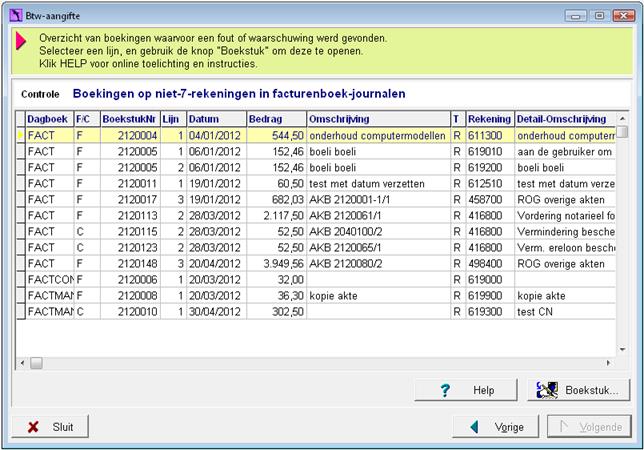Viewport: 644px width, 450px height.
Task: Click 'AKB 2040100/2' description
Action: (x=345, y=232)
